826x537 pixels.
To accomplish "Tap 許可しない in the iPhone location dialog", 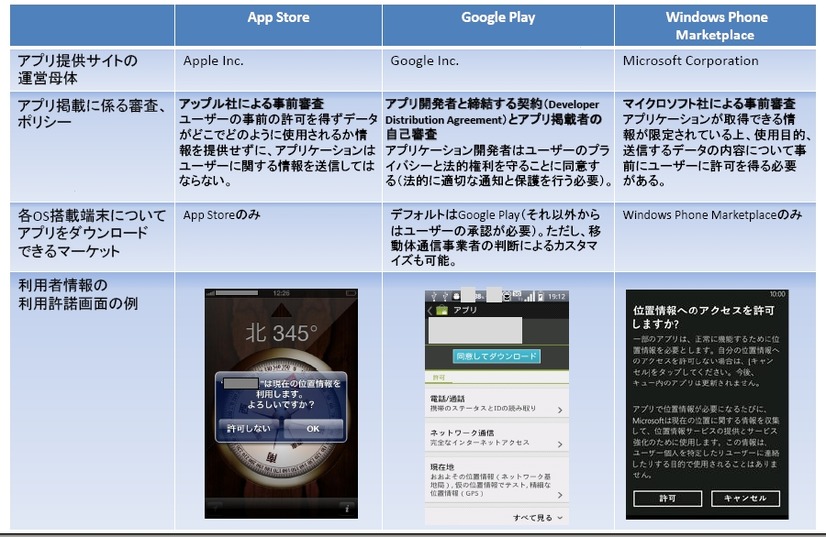I will point(249,428).
